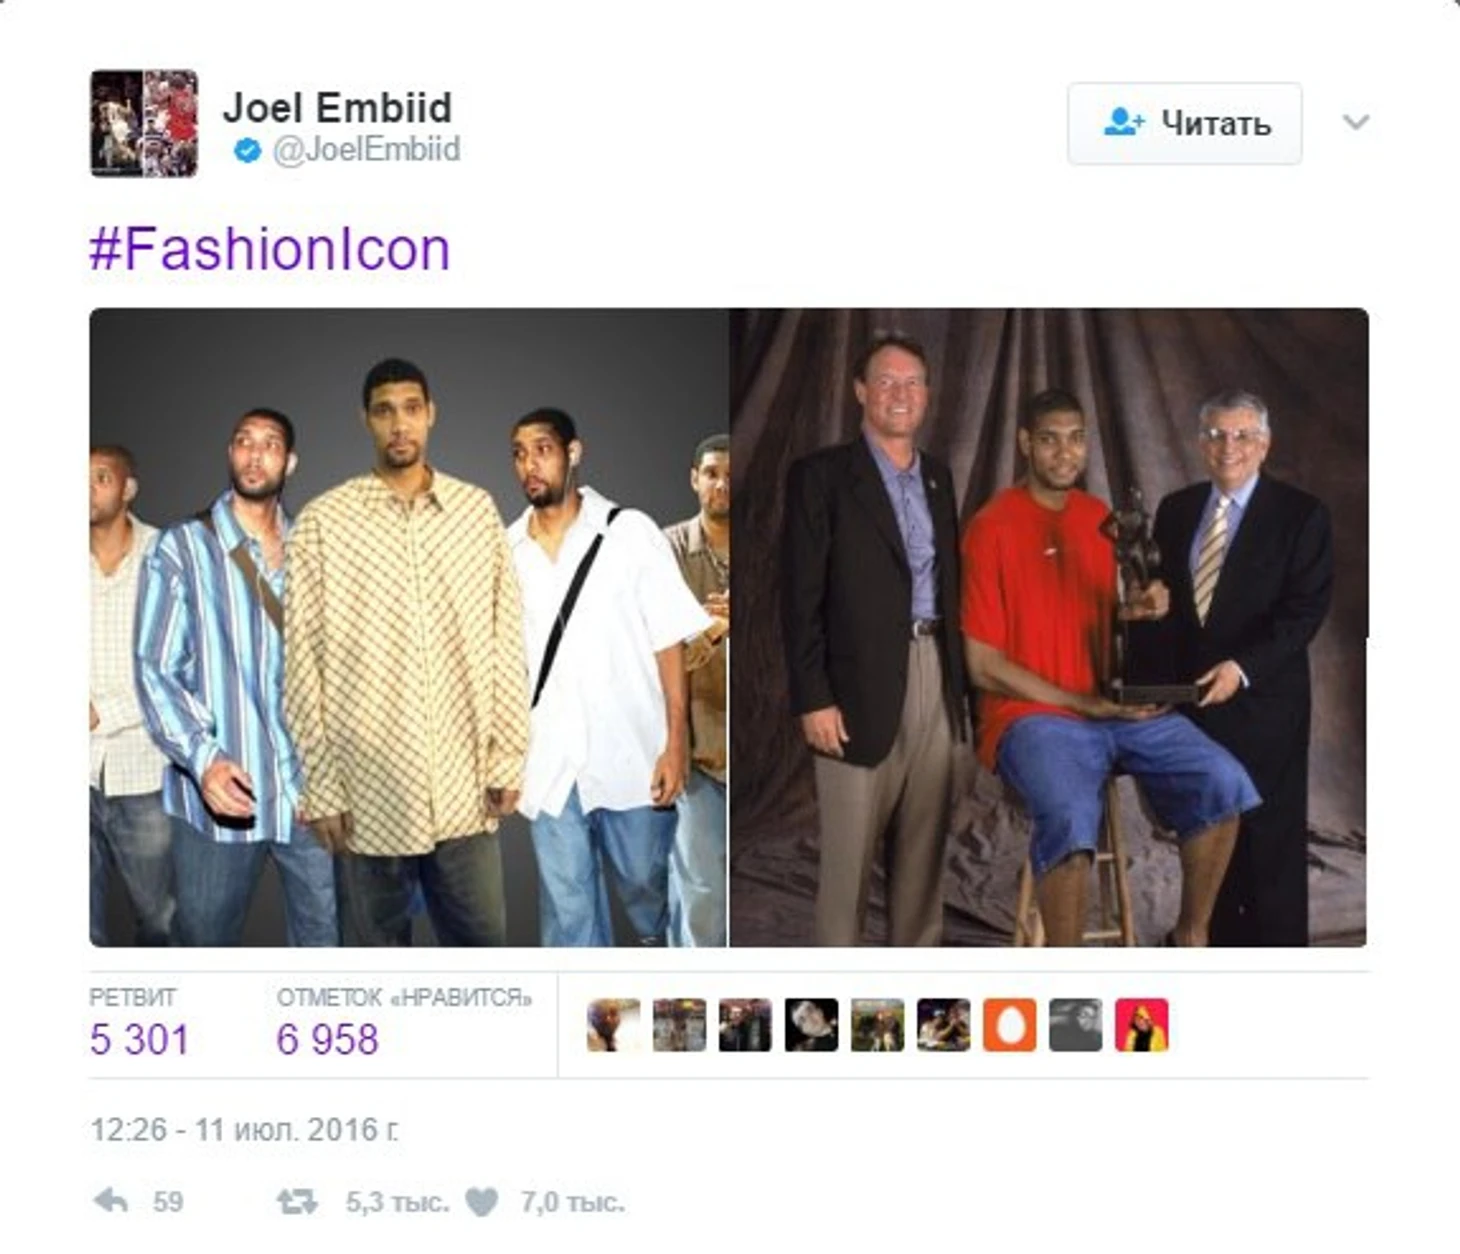Open the pink-yellow last liker avatar
1460x1254 pixels.
point(1141,1025)
